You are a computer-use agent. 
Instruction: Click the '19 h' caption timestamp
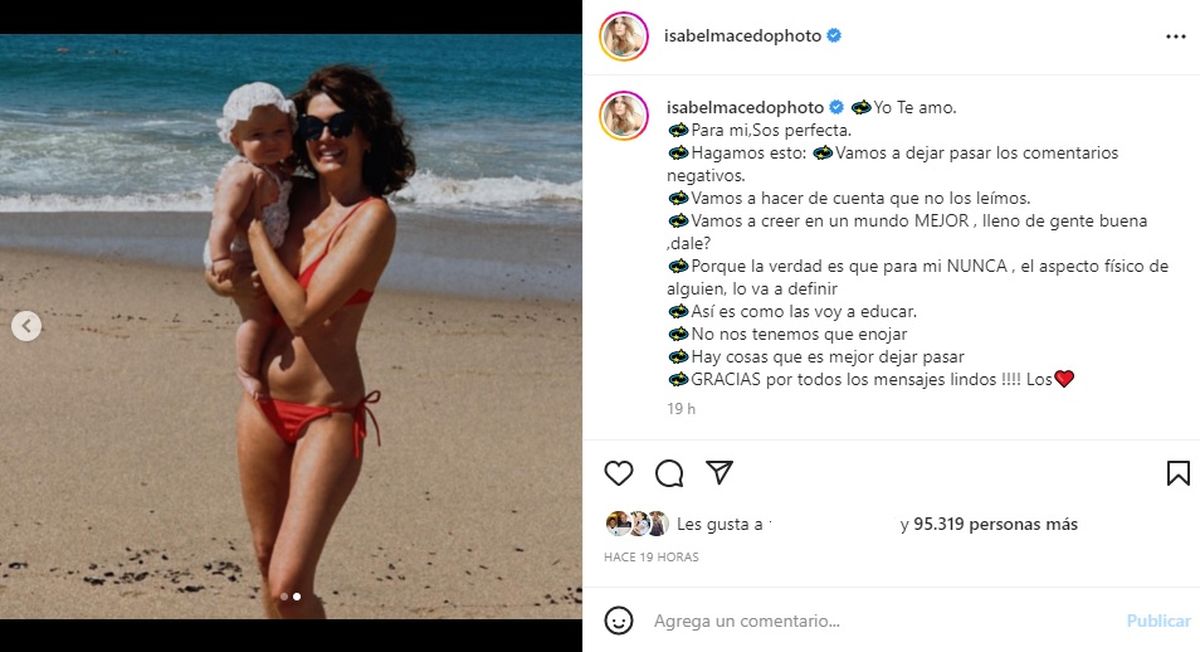pos(681,409)
